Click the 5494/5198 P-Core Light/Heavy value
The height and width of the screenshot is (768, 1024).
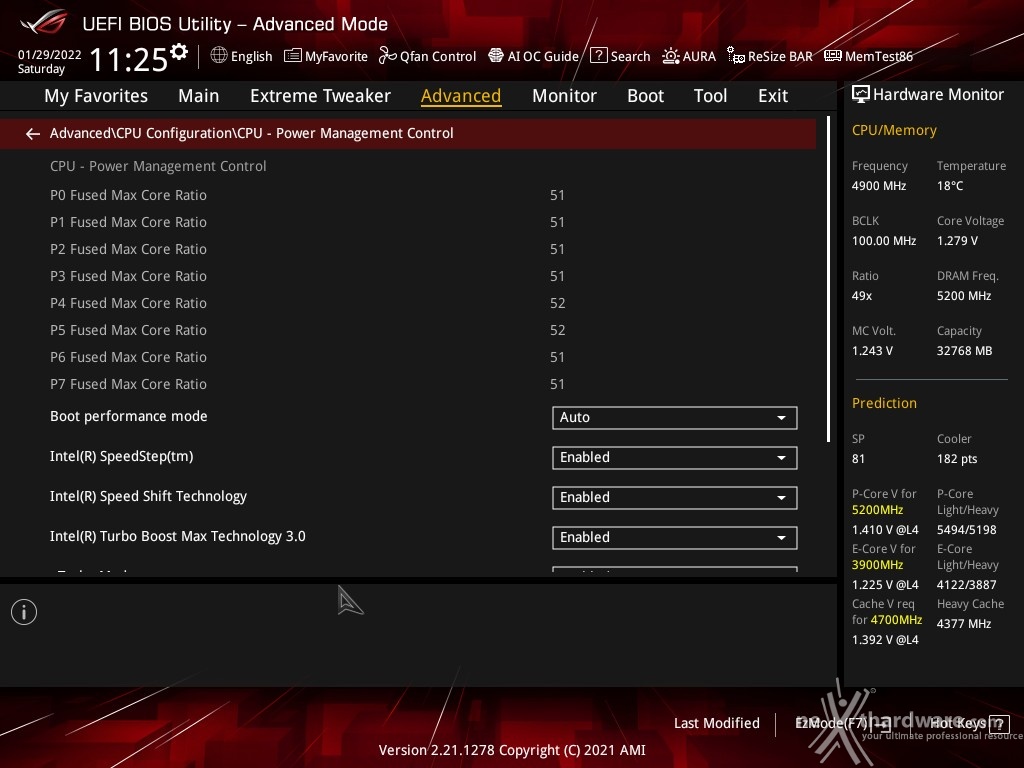coord(967,530)
